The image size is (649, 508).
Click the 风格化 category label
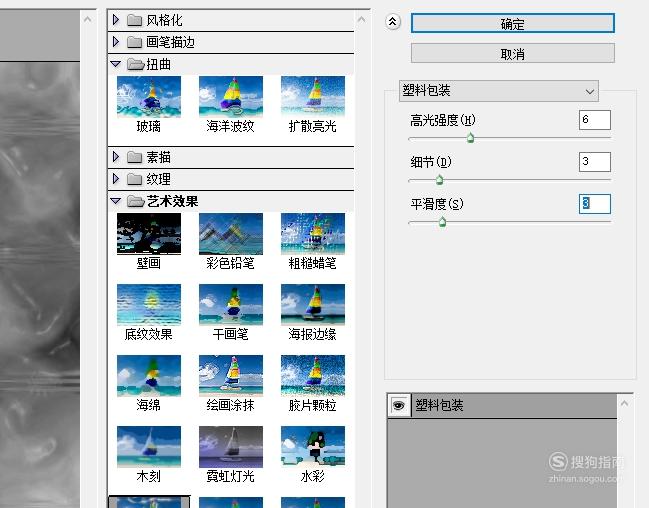[x=164, y=20]
